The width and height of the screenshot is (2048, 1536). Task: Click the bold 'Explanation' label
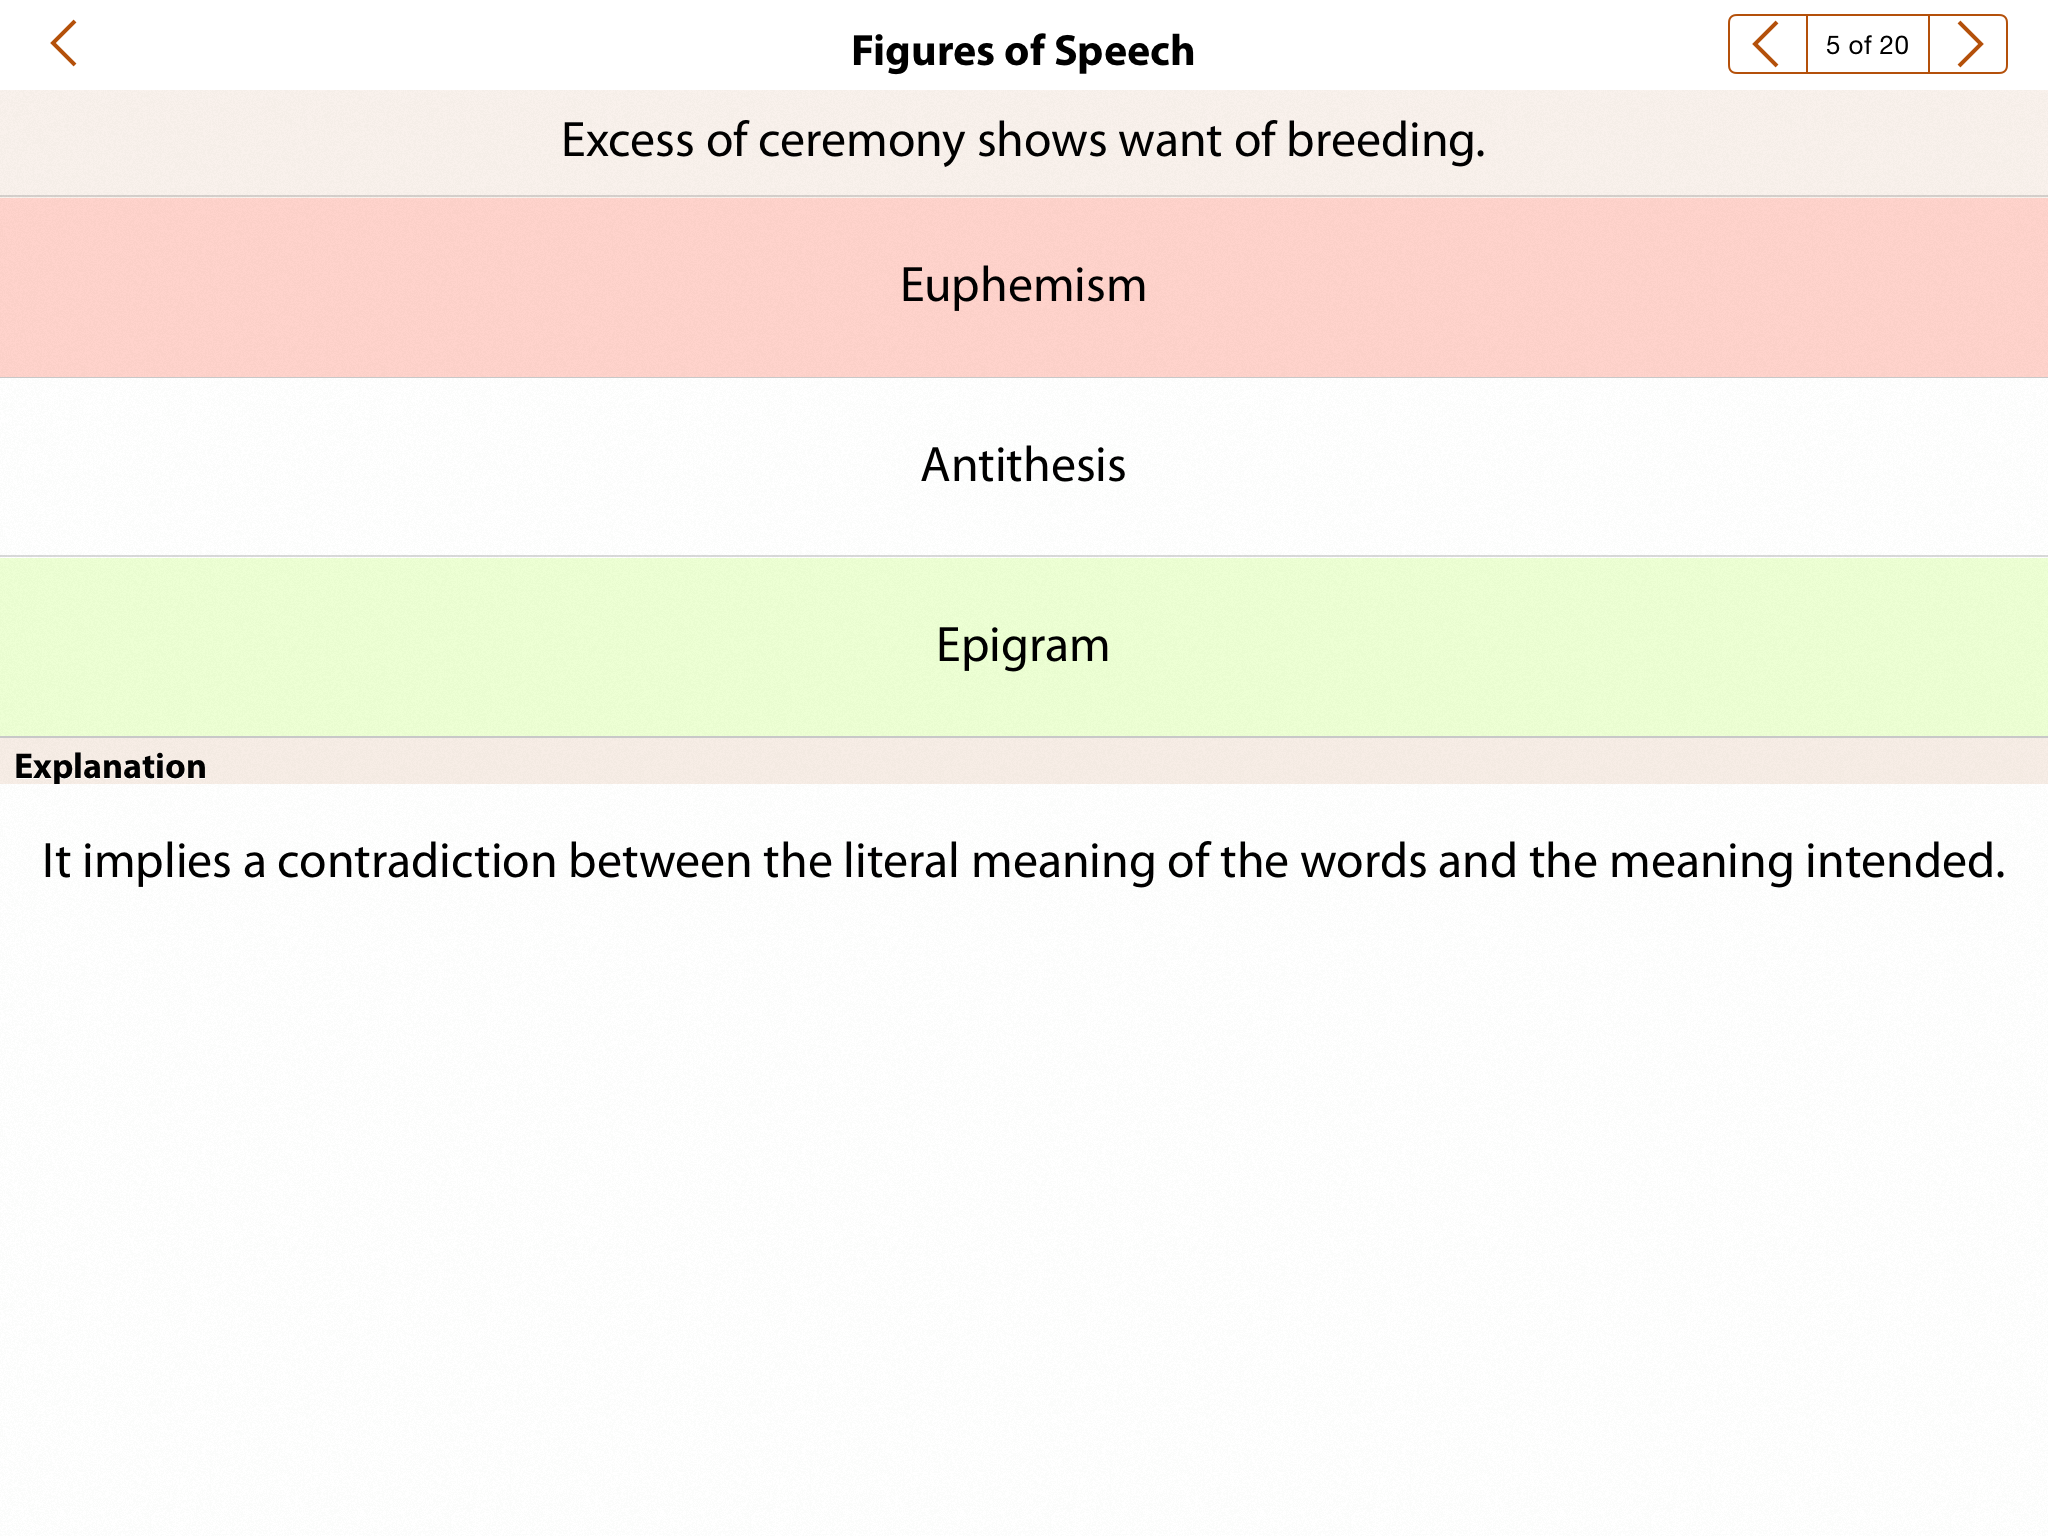tap(110, 766)
